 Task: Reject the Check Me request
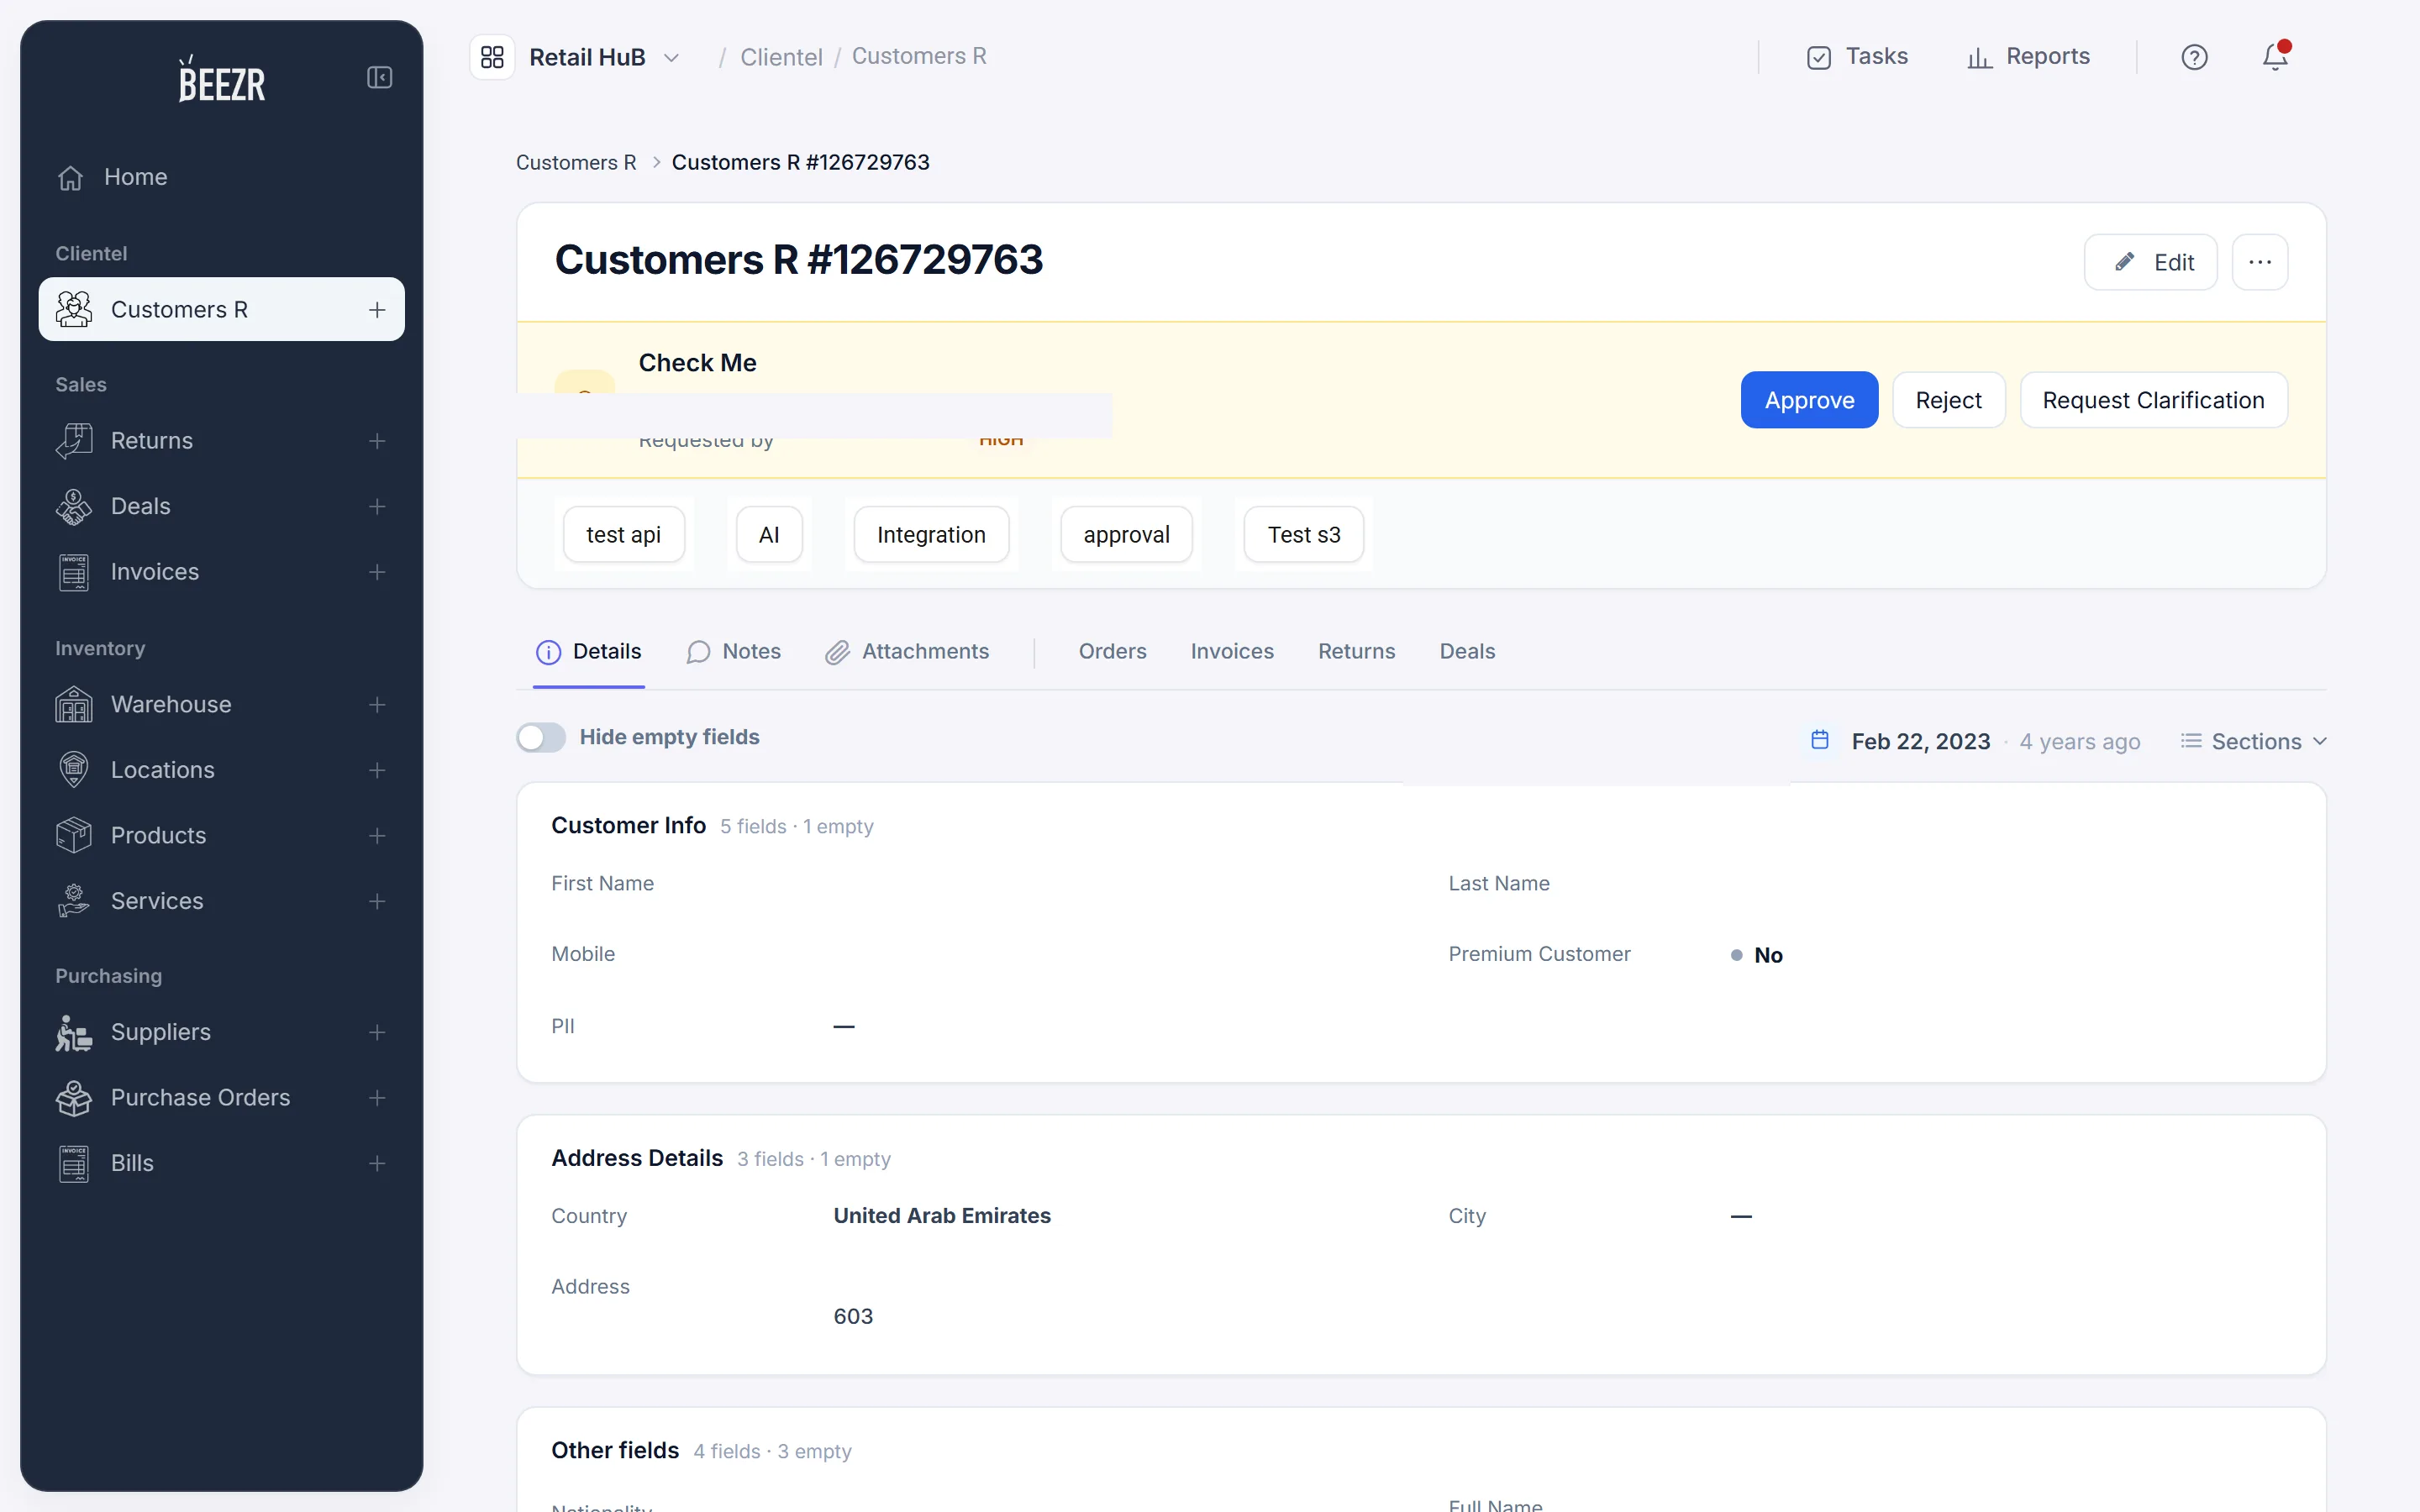1948,400
